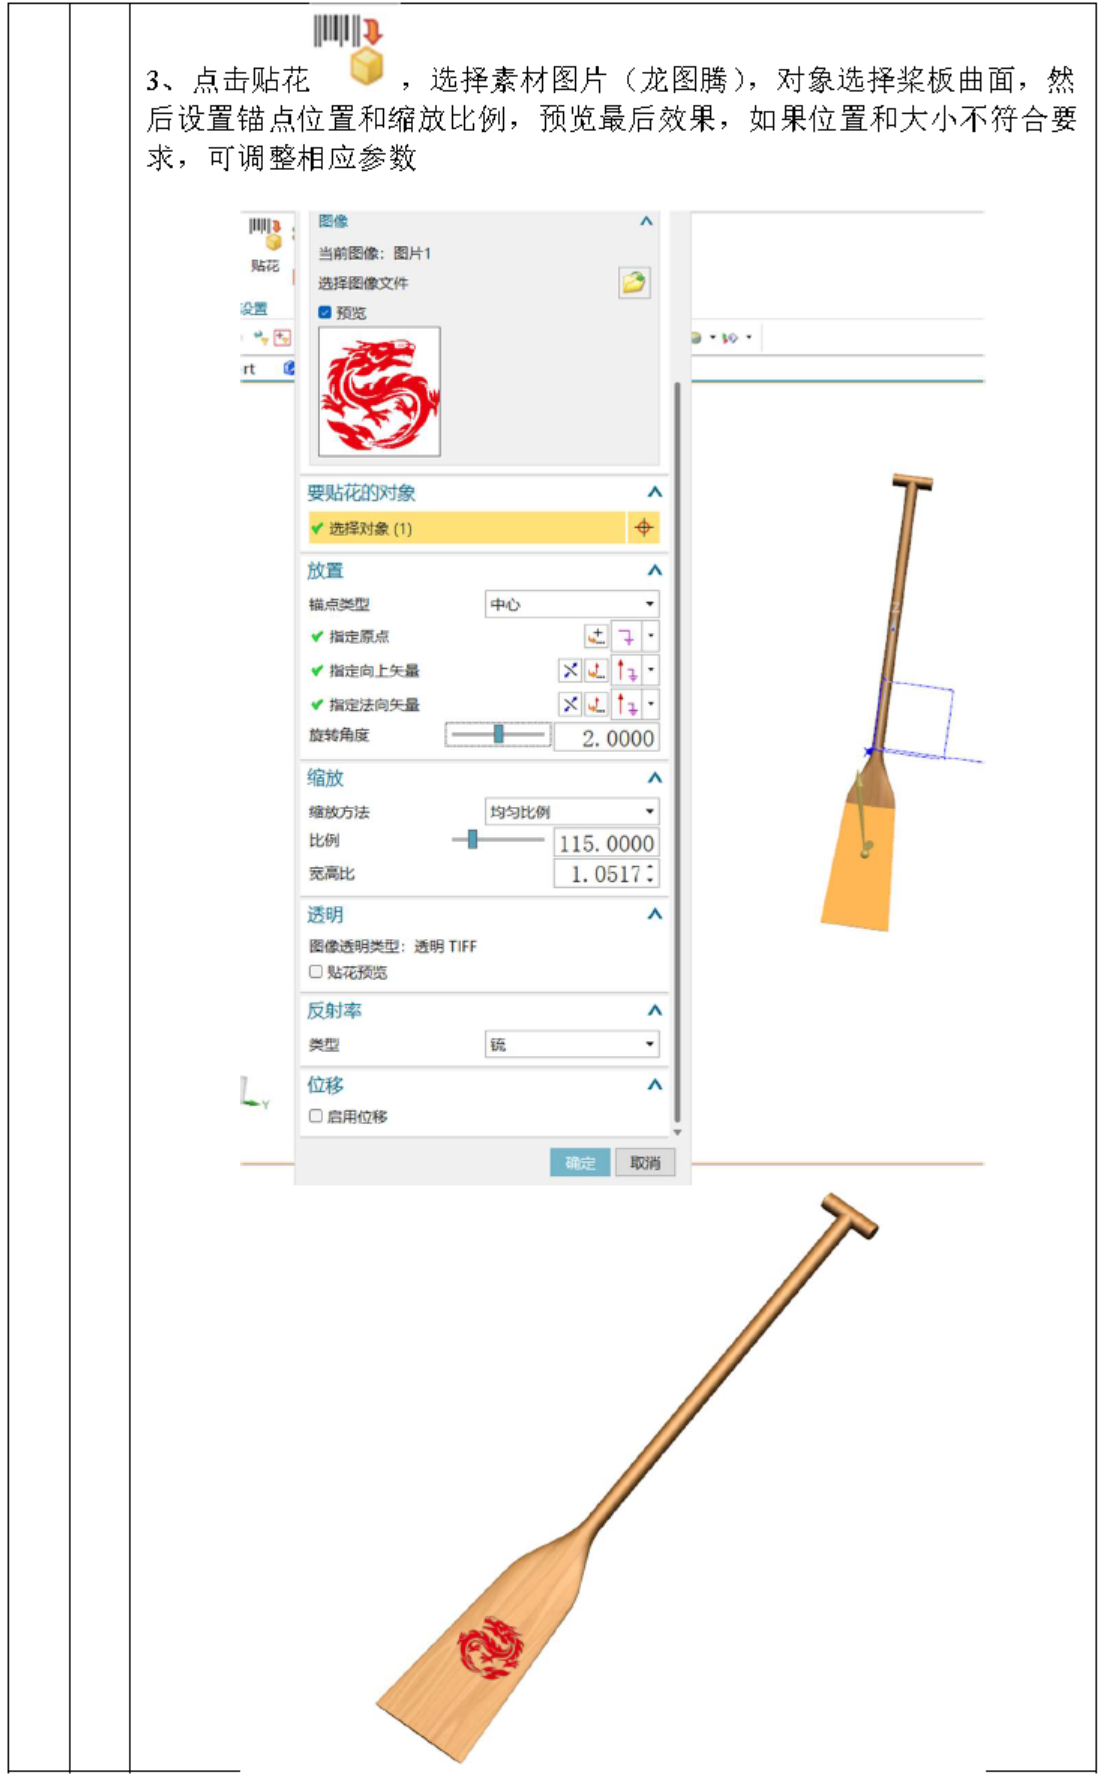
Task: Open the 锚点类型 dropdown showing 中心
Action: click(x=572, y=604)
